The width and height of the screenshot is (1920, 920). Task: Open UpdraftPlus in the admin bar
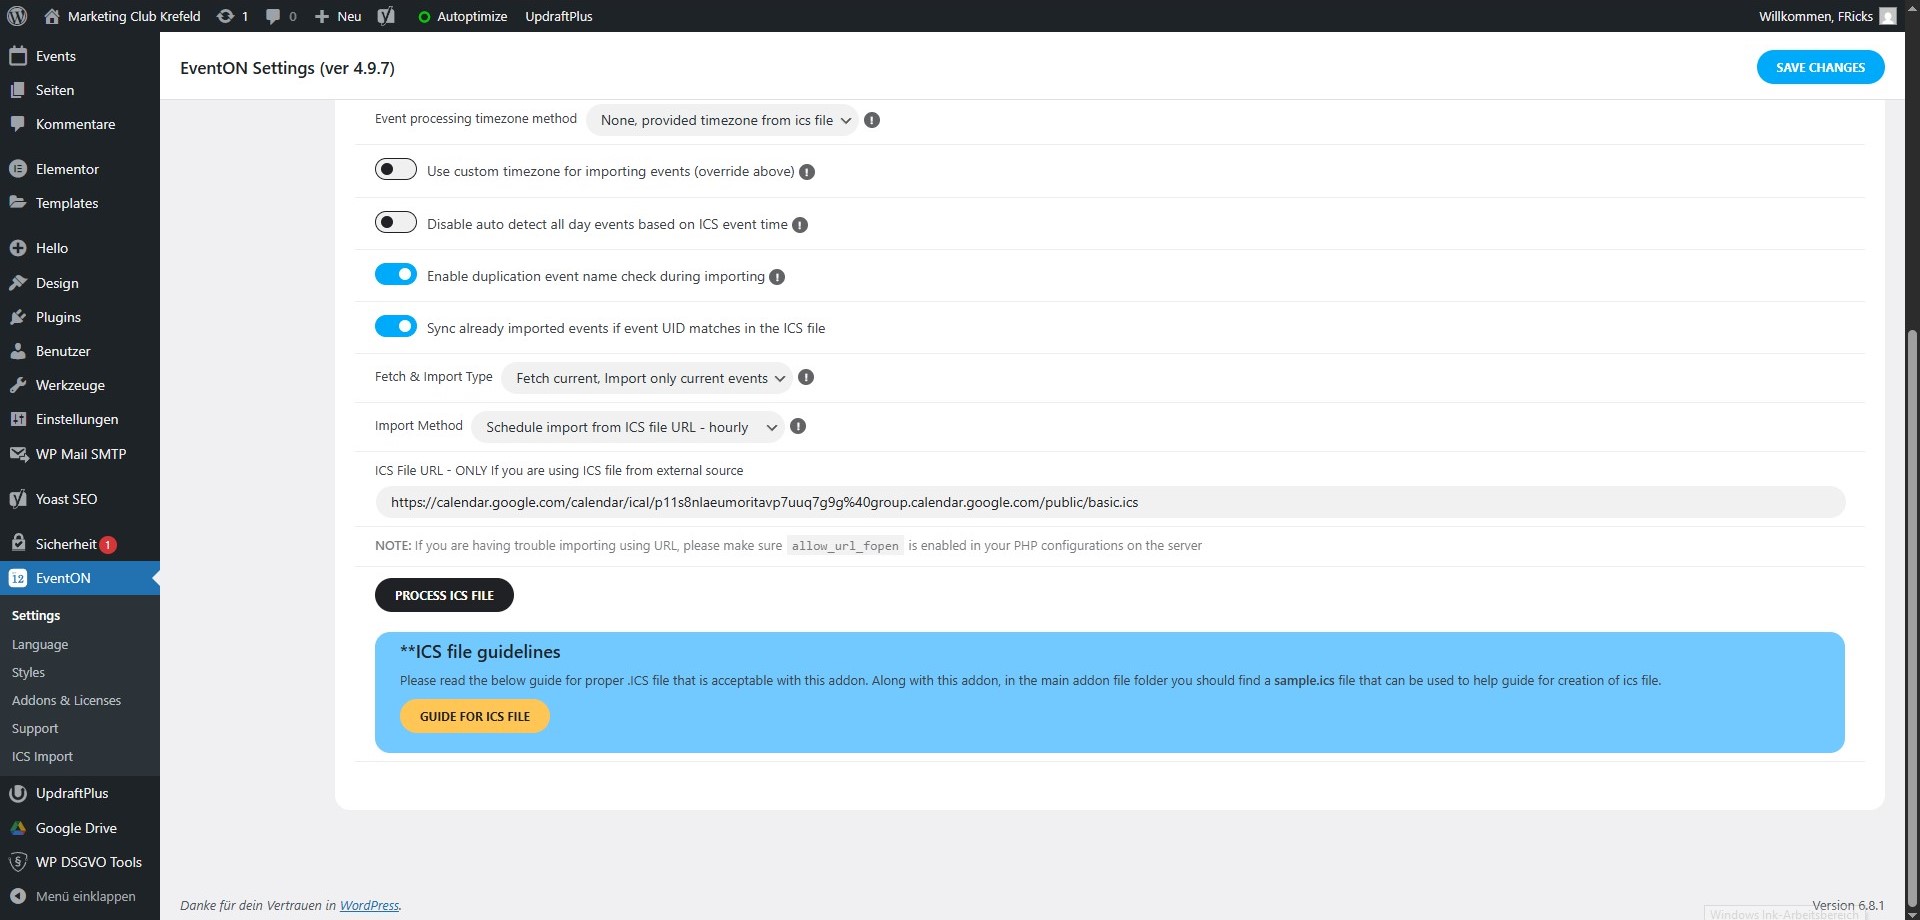coord(559,16)
